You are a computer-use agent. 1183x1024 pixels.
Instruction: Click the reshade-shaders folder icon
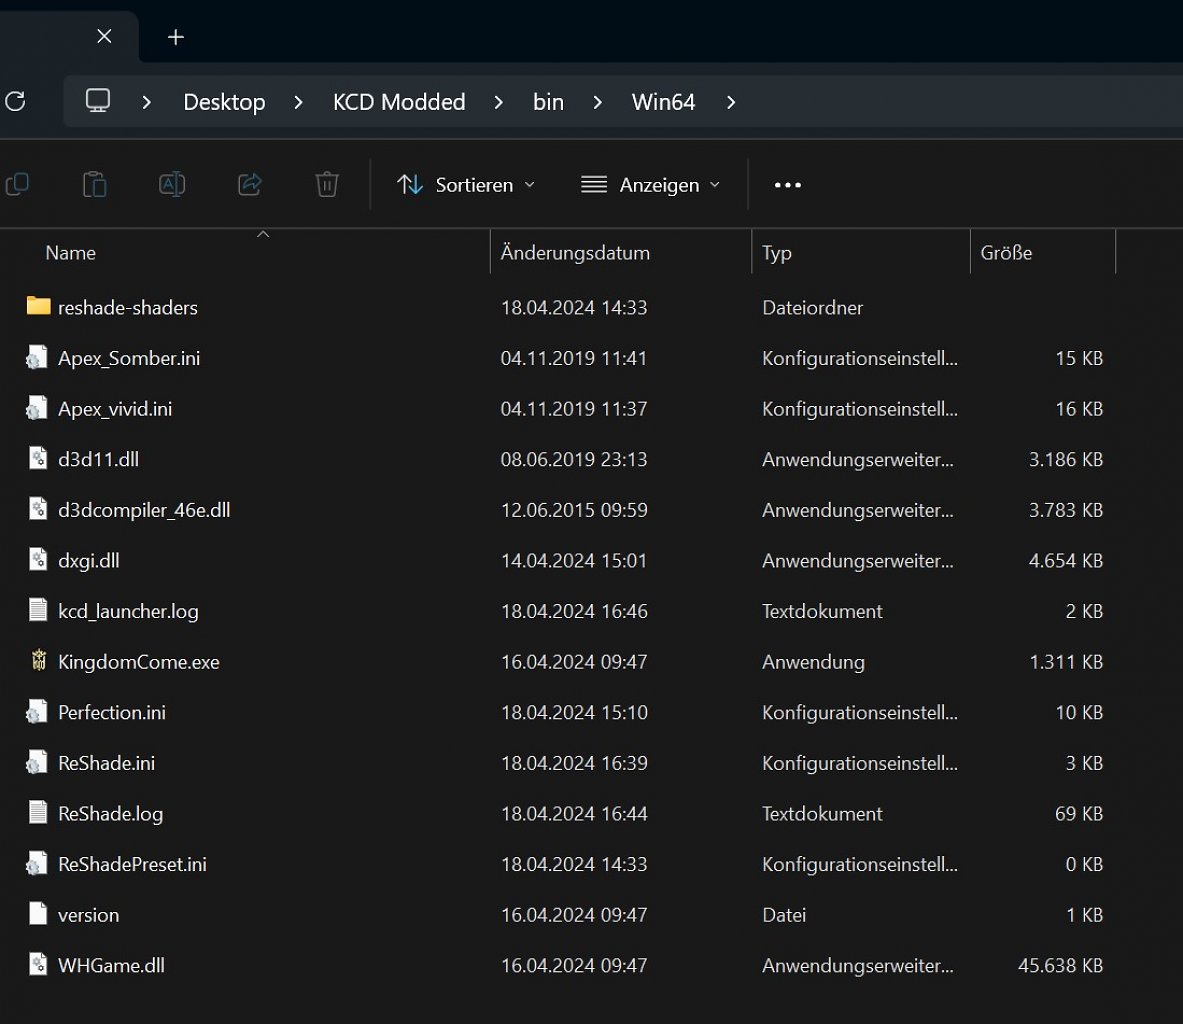pos(38,306)
